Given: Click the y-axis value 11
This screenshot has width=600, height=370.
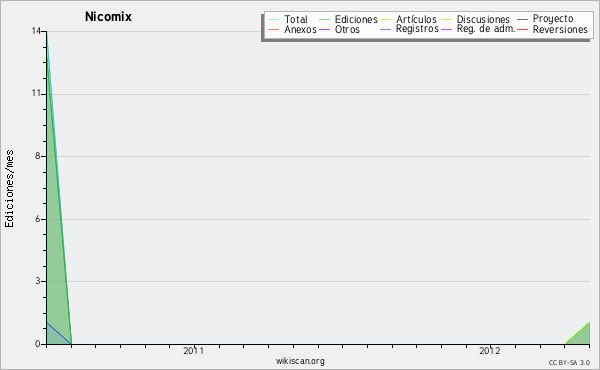Looking at the screenshot, I should tap(36, 93).
